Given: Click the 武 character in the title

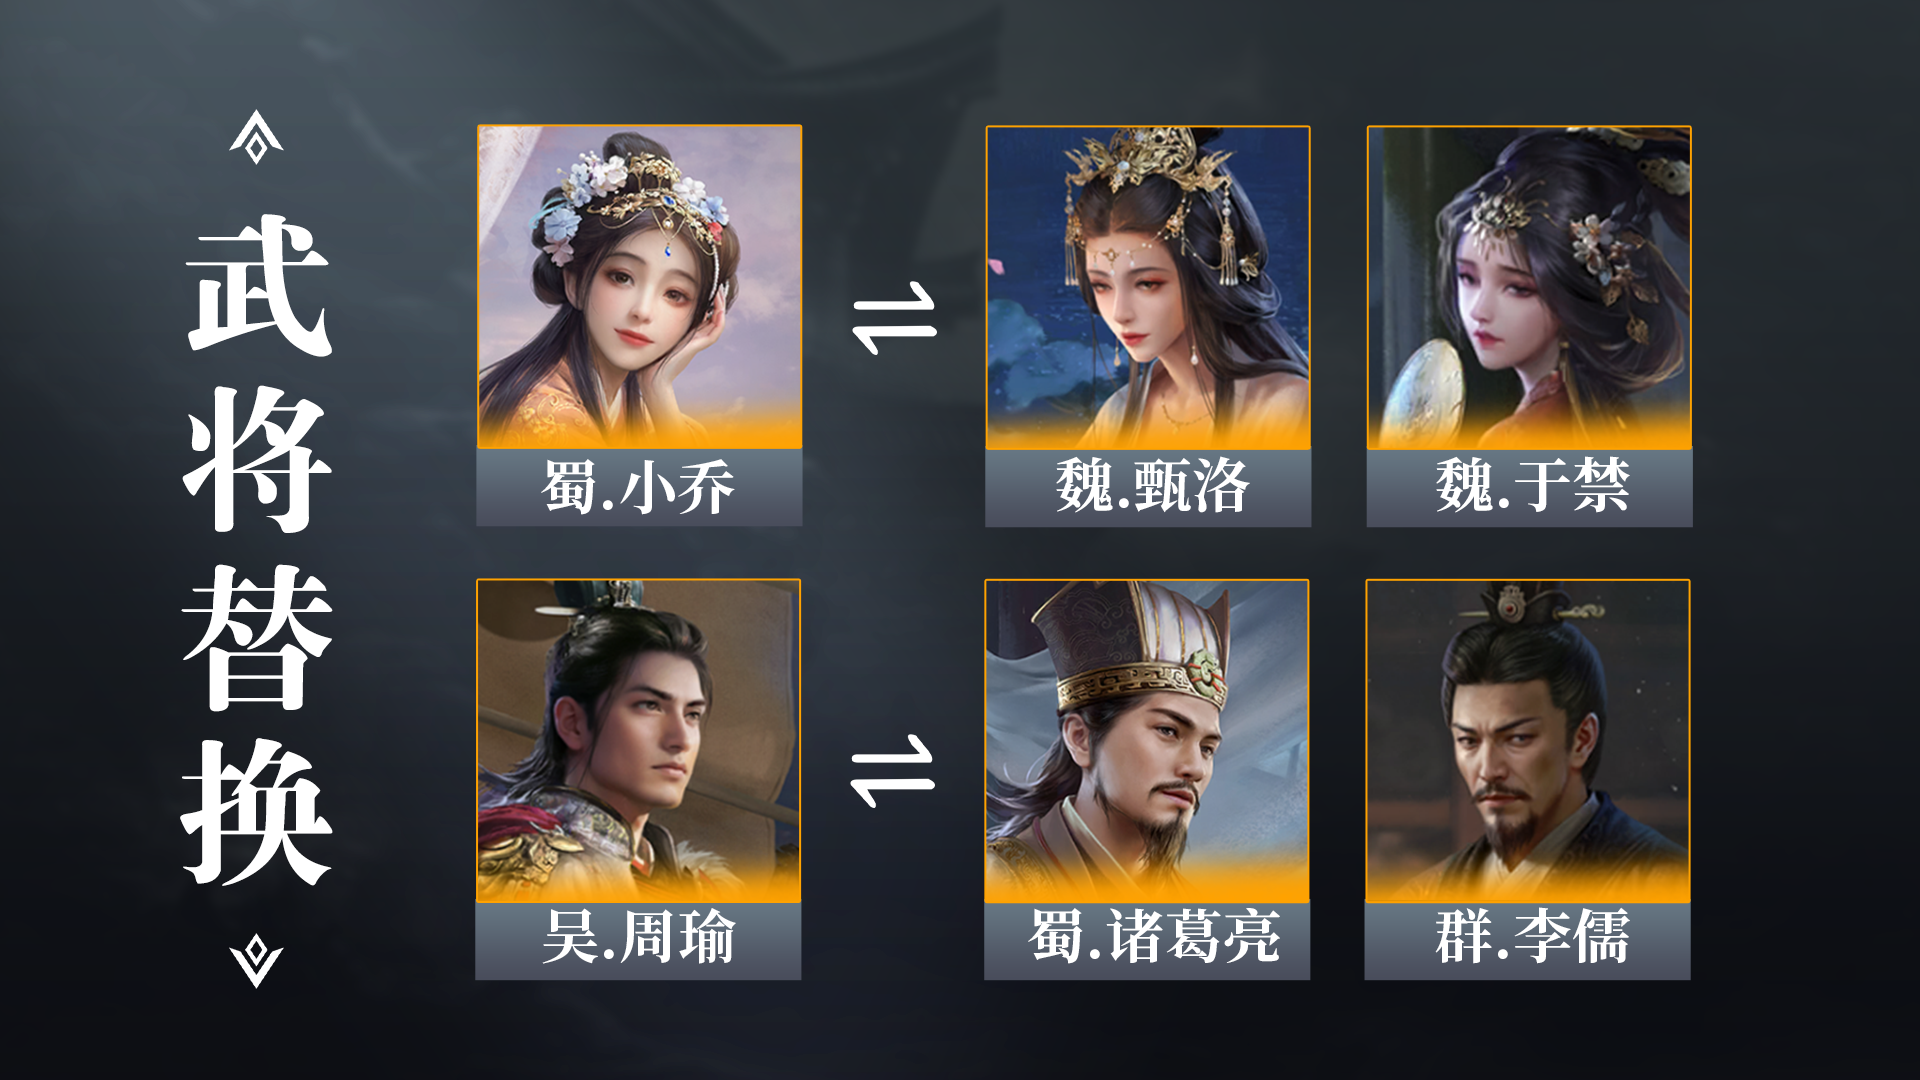Looking at the screenshot, I should click(258, 287).
